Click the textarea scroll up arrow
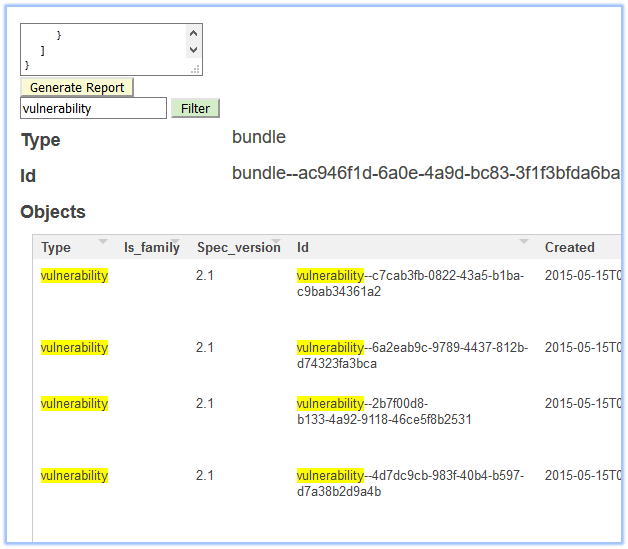Viewport: 628px width, 549px height. 193,33
